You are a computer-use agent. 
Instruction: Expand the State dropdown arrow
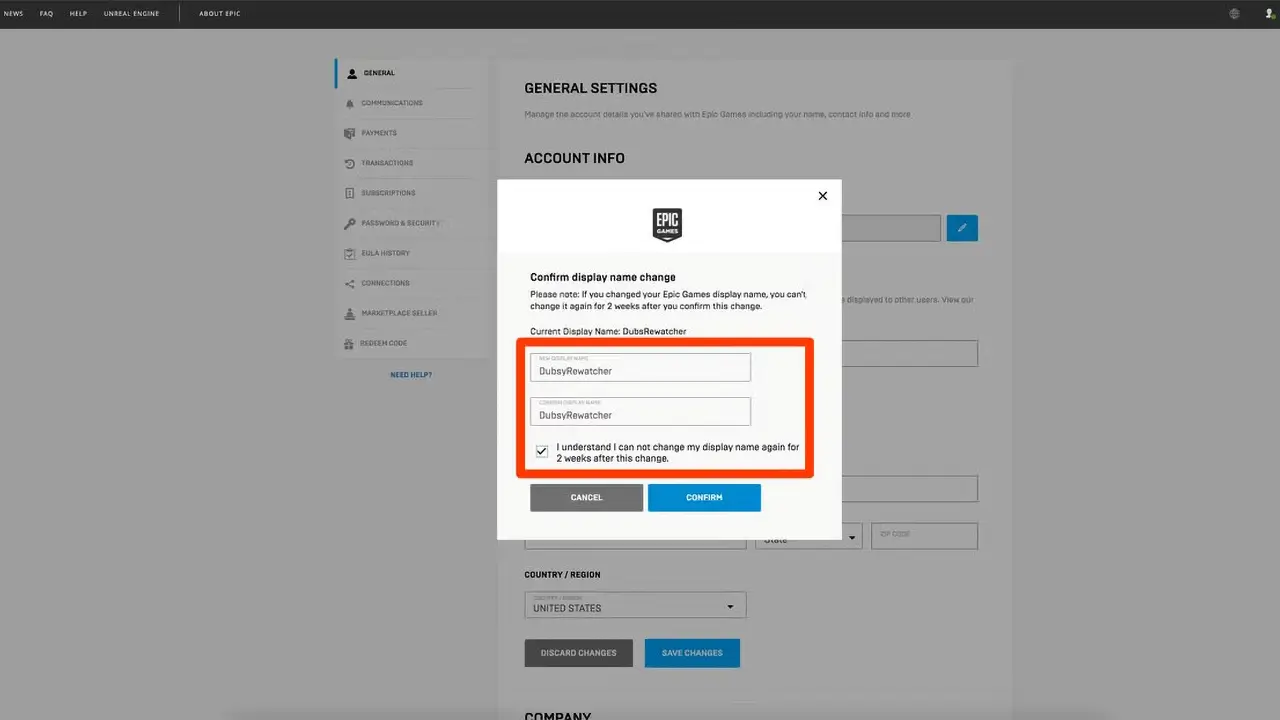tap(853, 538)
